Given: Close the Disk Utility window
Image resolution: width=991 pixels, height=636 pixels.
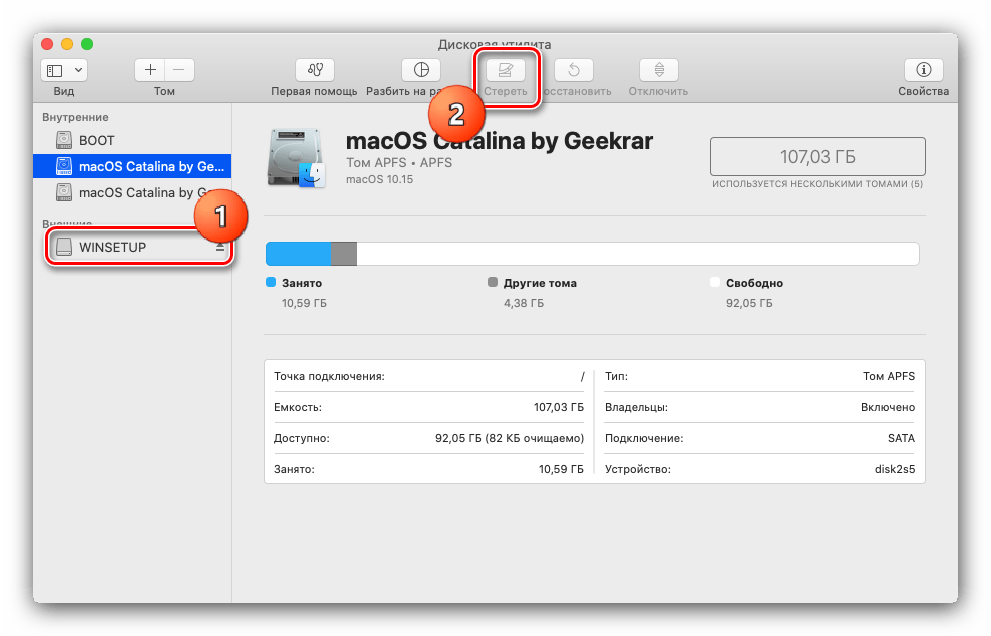Looking at the screenshot, I should tap(47, 44).
